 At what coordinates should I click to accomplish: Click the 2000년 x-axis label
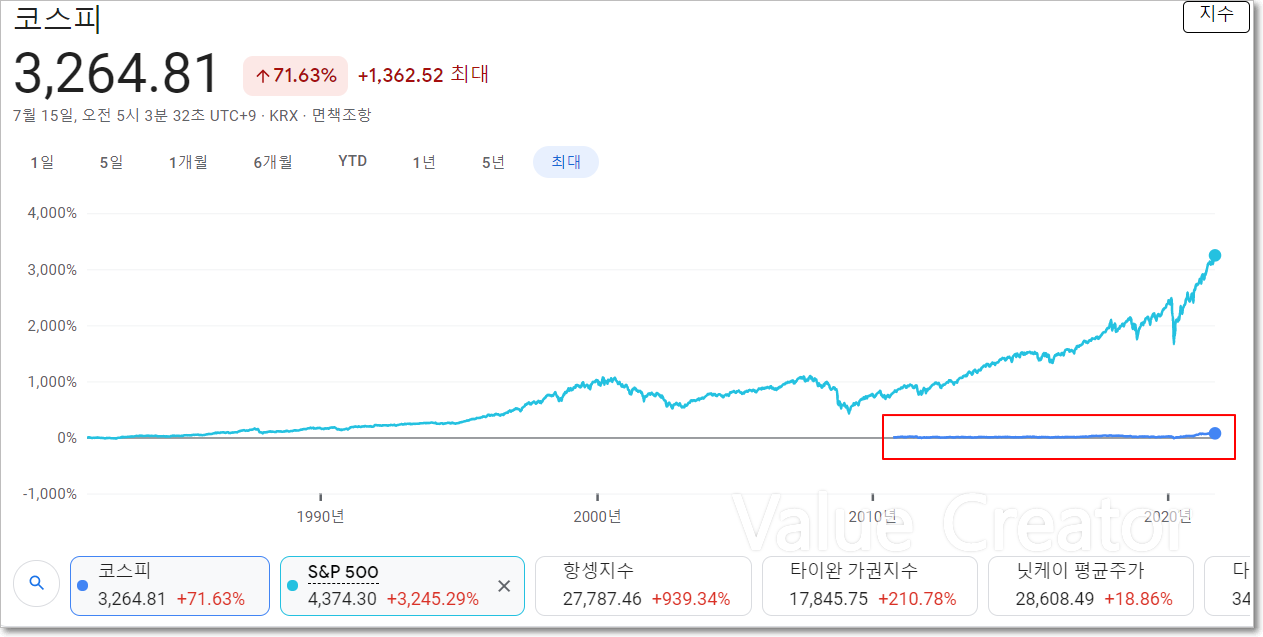pos(598,516)
